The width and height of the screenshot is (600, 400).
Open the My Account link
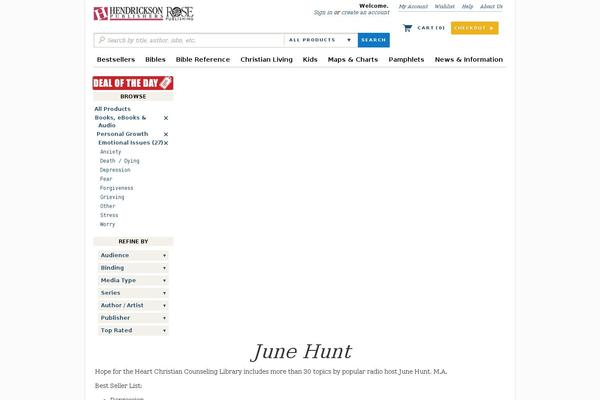tap(413, 7)
